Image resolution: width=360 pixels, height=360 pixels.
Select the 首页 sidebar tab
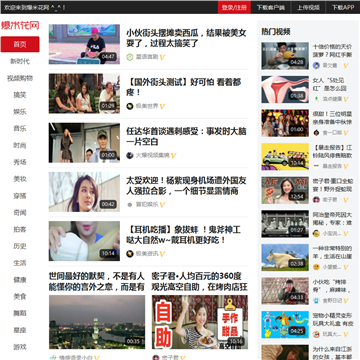[x=20, y=44]
